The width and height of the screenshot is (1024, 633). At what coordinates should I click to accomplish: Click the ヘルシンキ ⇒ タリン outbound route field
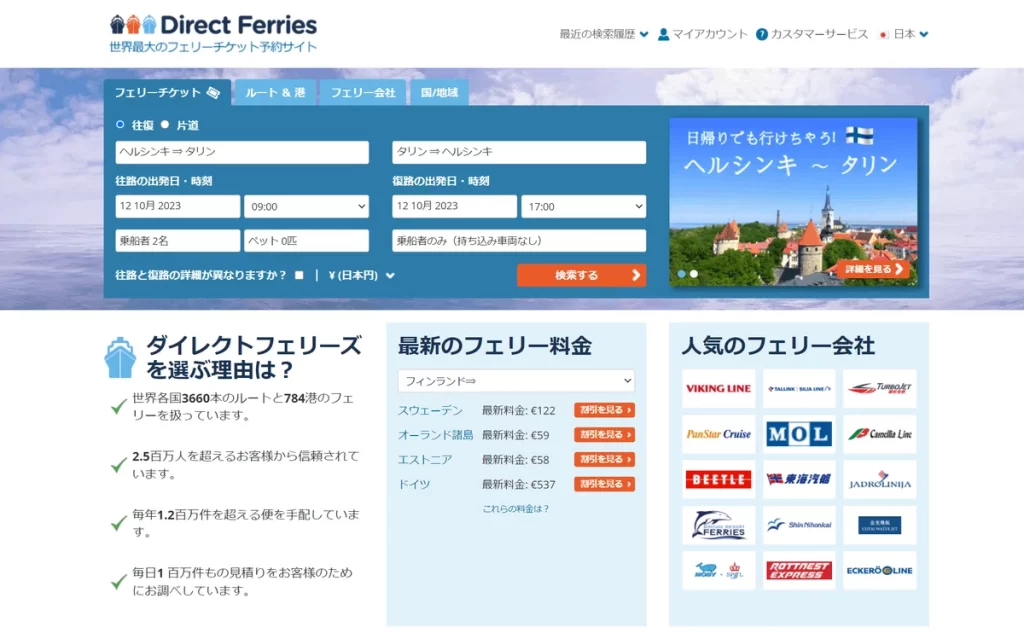point(242,152)
